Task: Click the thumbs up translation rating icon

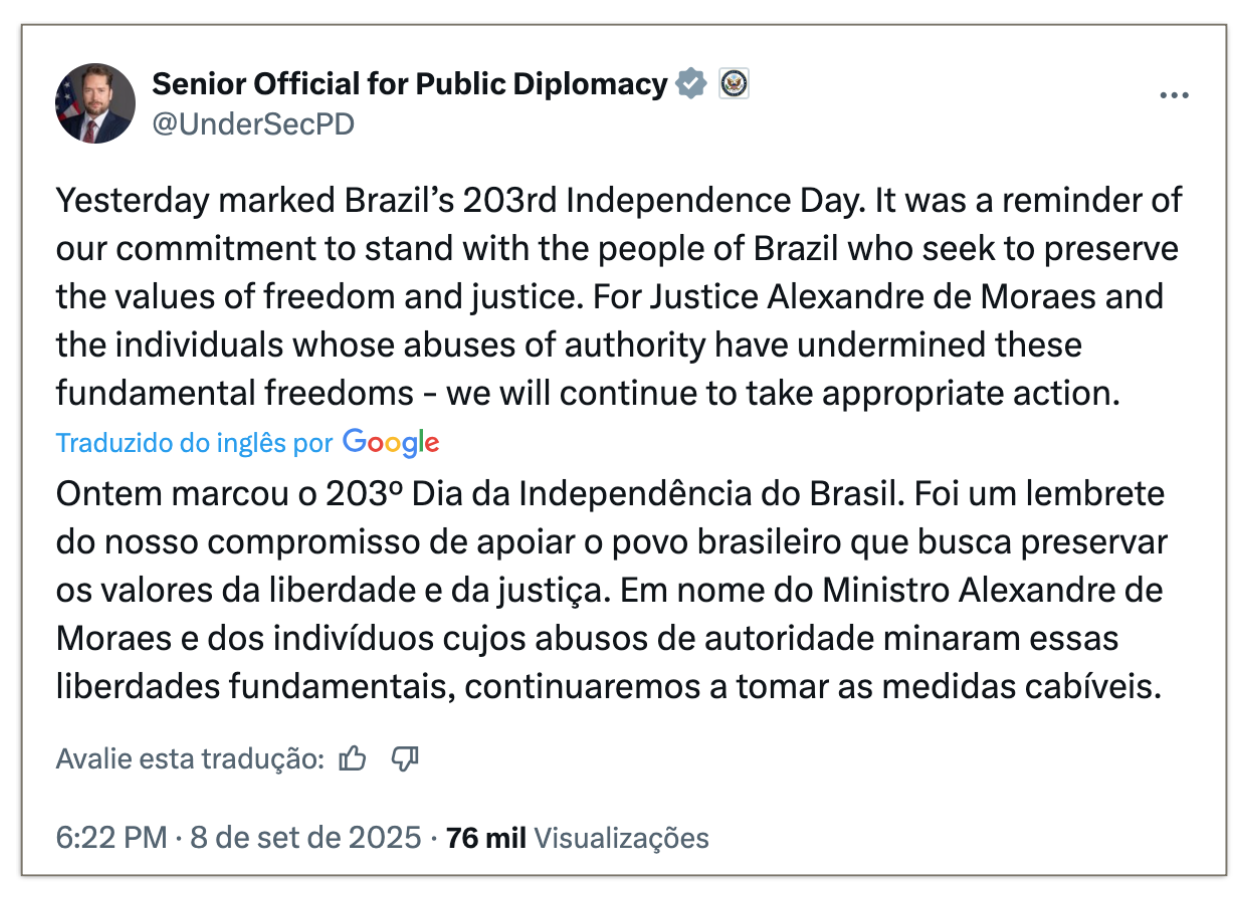Action: [x=352, y=759]
